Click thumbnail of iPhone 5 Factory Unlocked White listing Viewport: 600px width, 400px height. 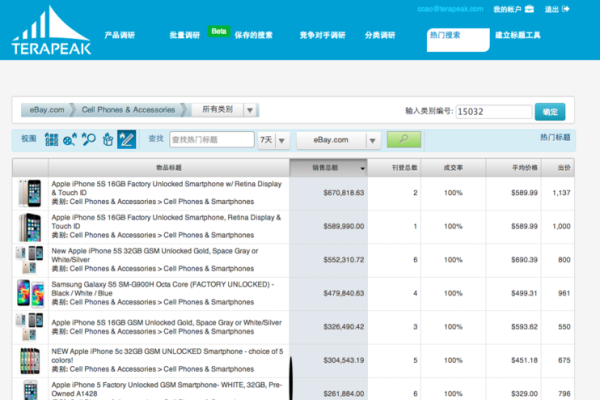pos(30,390)
